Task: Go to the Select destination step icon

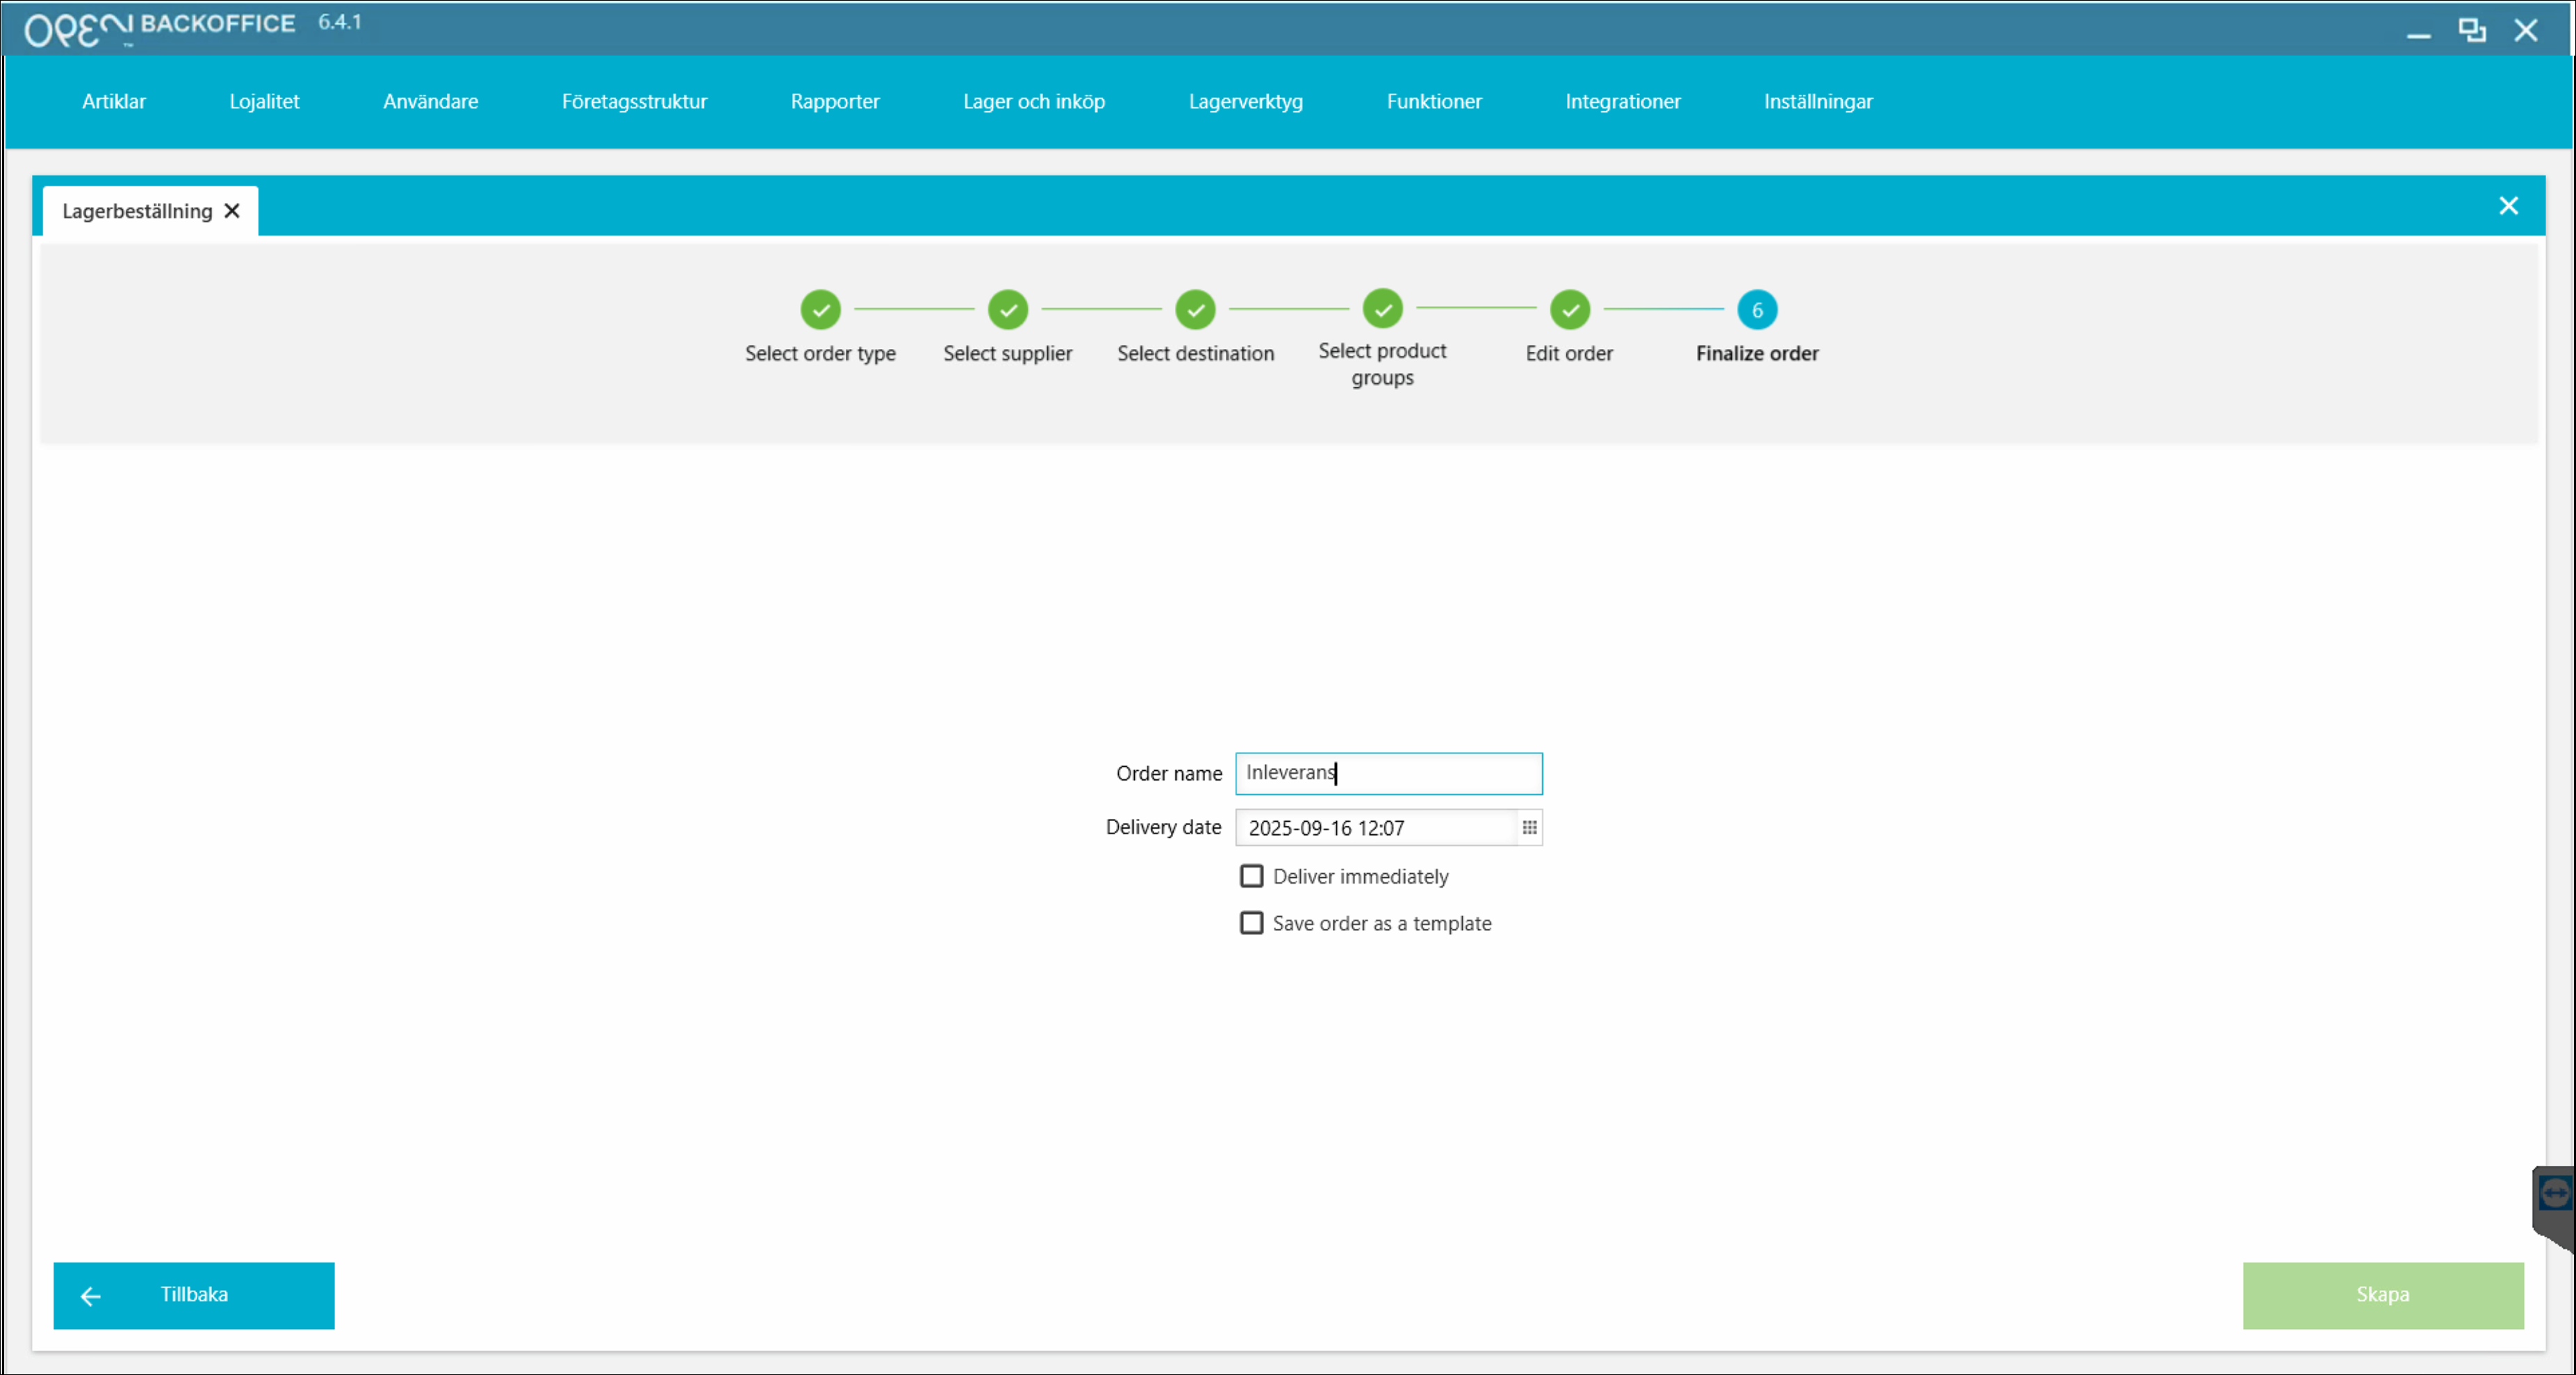Action: (1195, 310)
